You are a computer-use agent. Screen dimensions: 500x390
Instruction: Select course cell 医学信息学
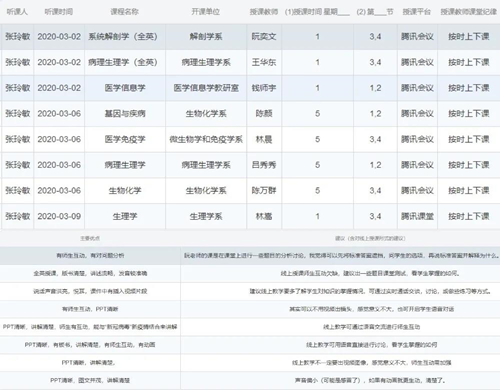pyautogui.click(x=125, y=88)
